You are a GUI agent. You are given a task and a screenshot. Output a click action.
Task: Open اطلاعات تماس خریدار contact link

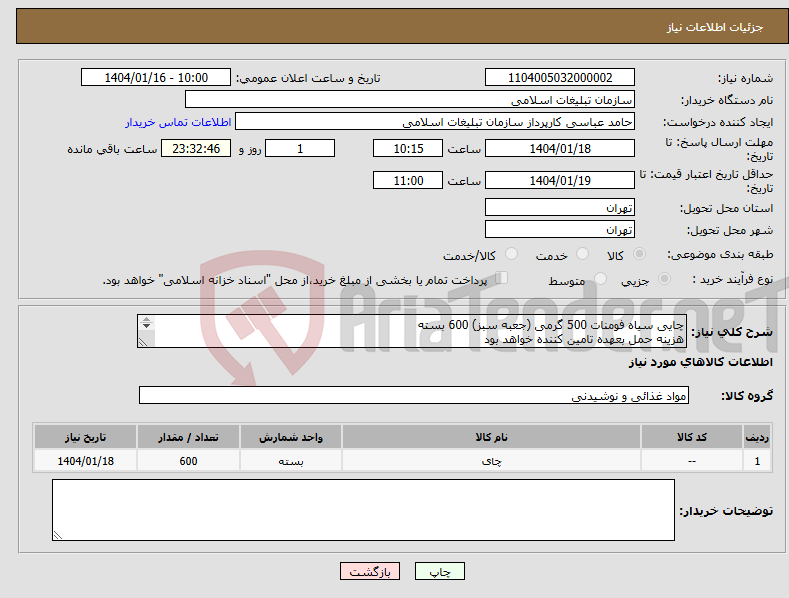click(x=178, y=122)
